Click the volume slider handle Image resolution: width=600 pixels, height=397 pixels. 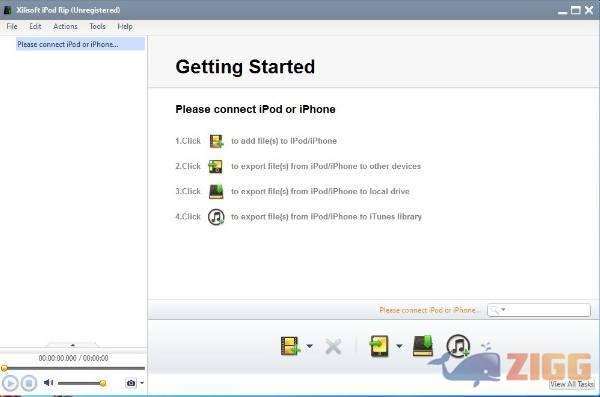[x=103, y=383]
